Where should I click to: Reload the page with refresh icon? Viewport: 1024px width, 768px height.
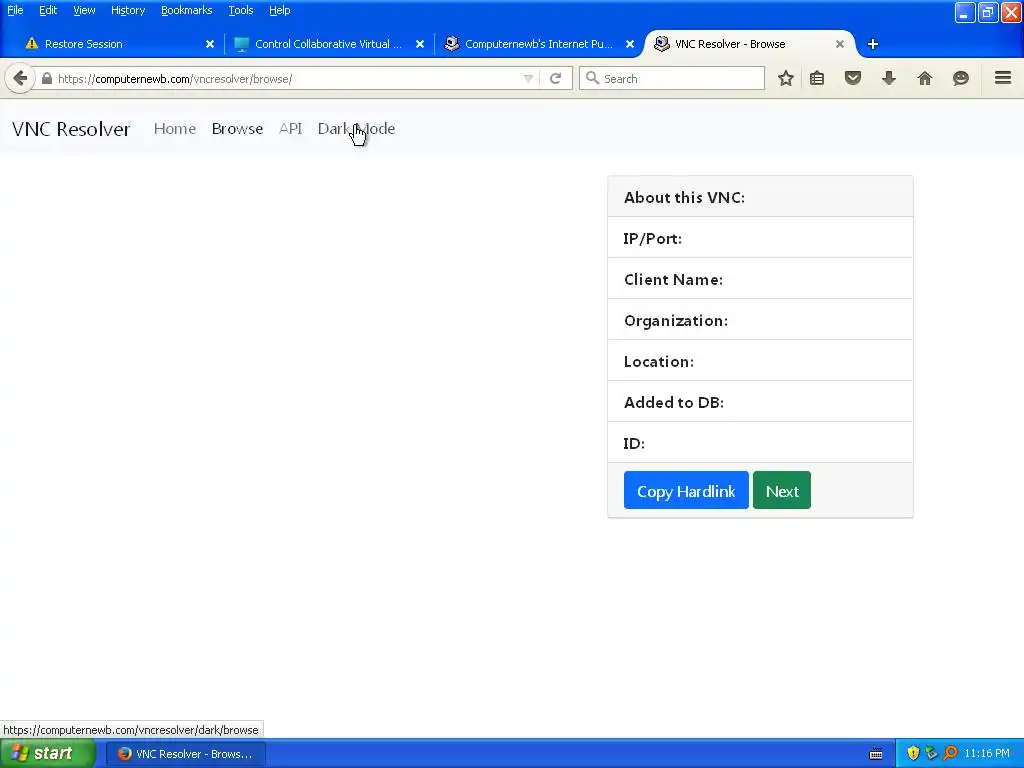click(556, 78)
